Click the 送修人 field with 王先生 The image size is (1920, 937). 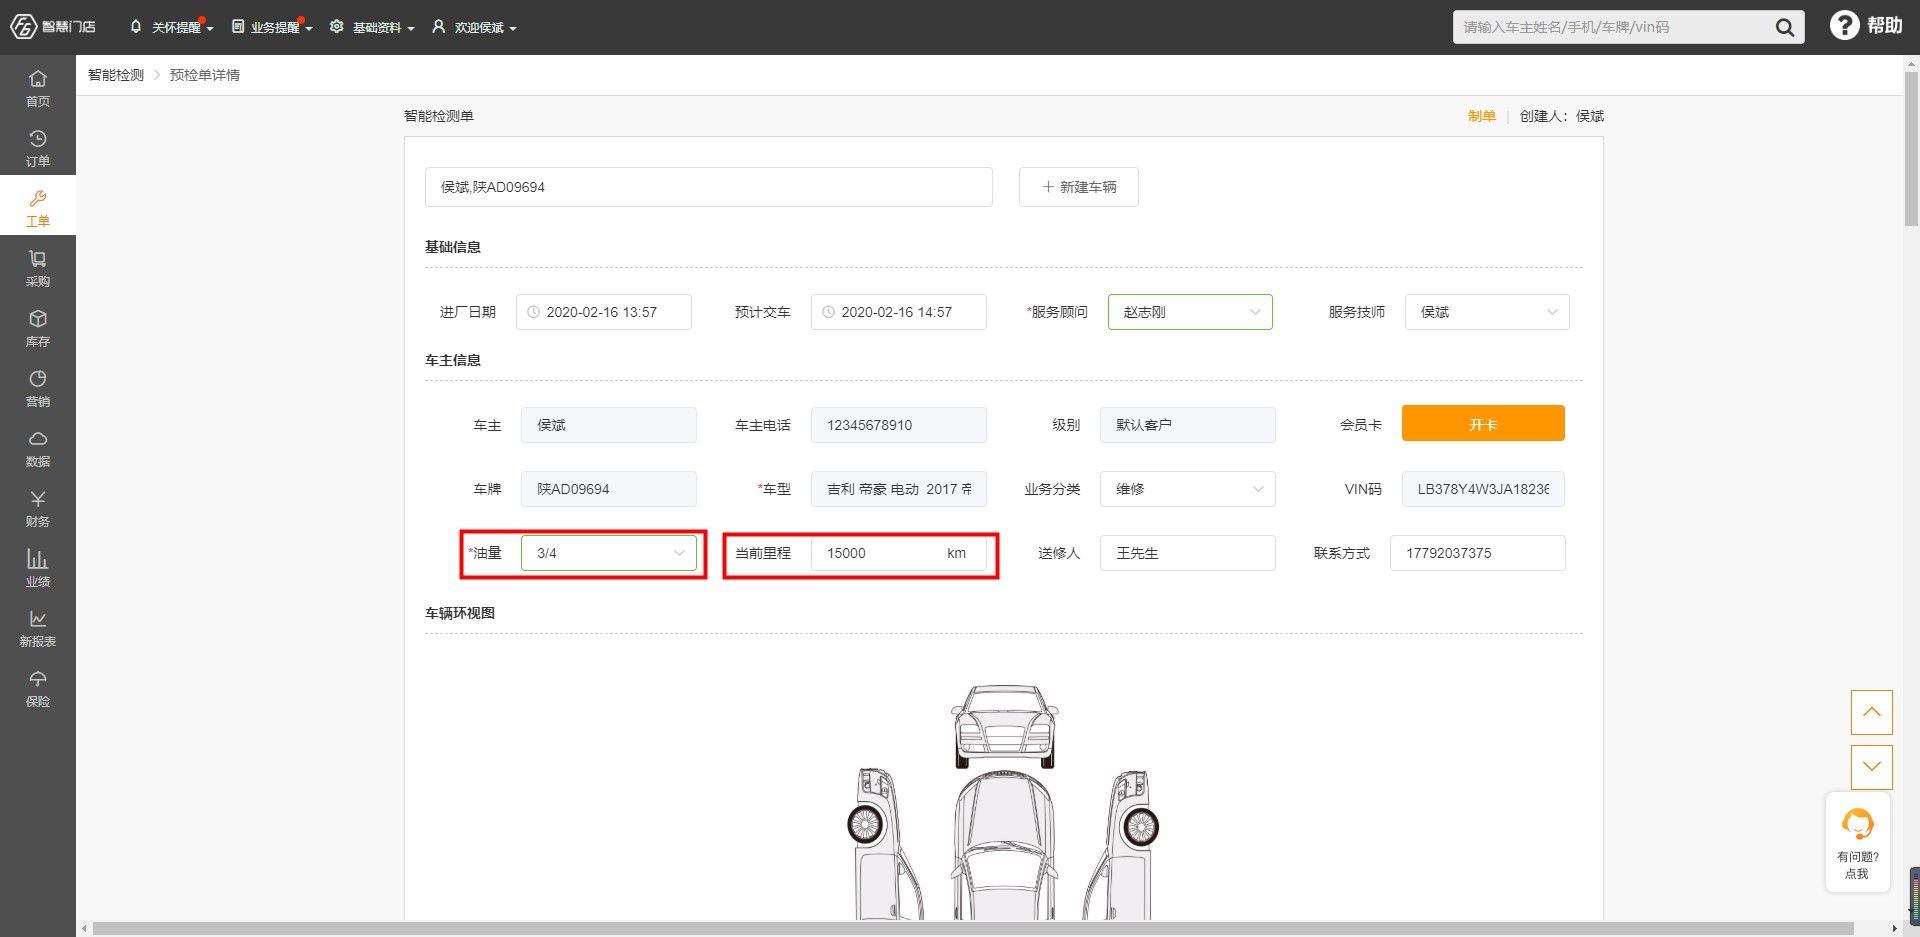tap(1188, 553)
